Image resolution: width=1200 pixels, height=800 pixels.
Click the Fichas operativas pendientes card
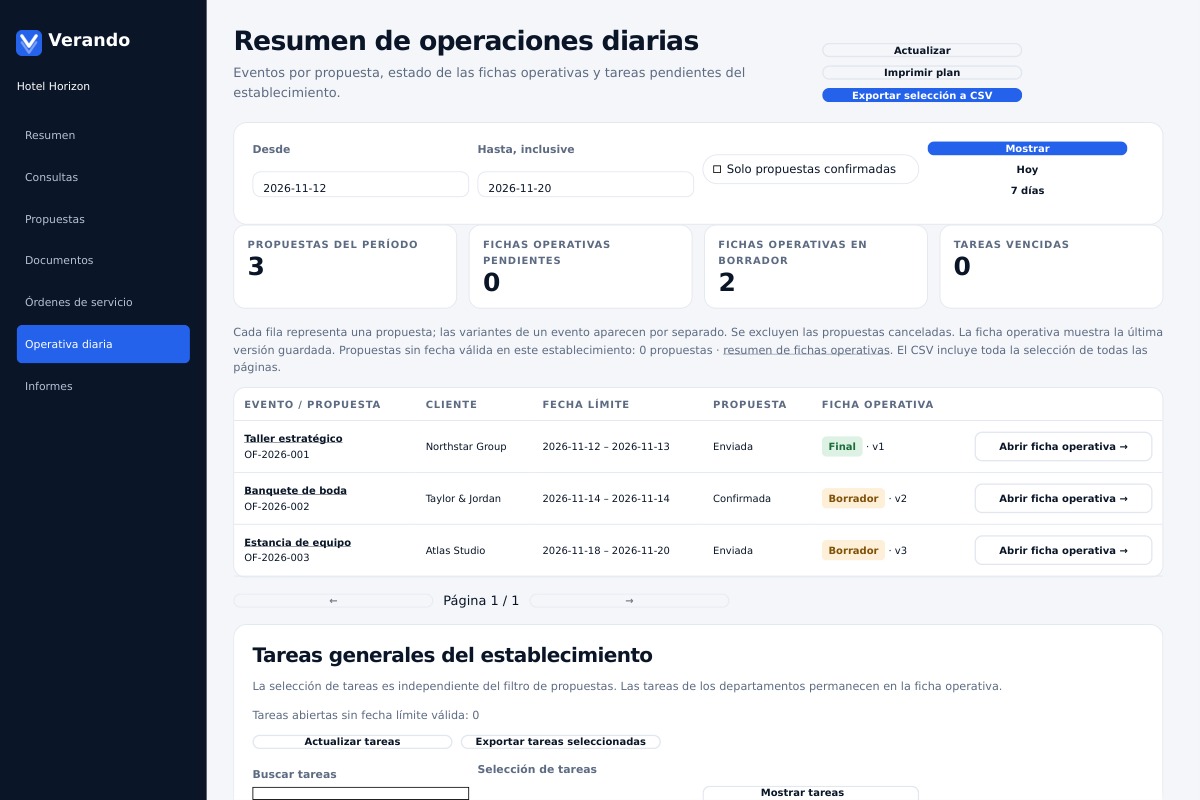(x=580, y=267)
